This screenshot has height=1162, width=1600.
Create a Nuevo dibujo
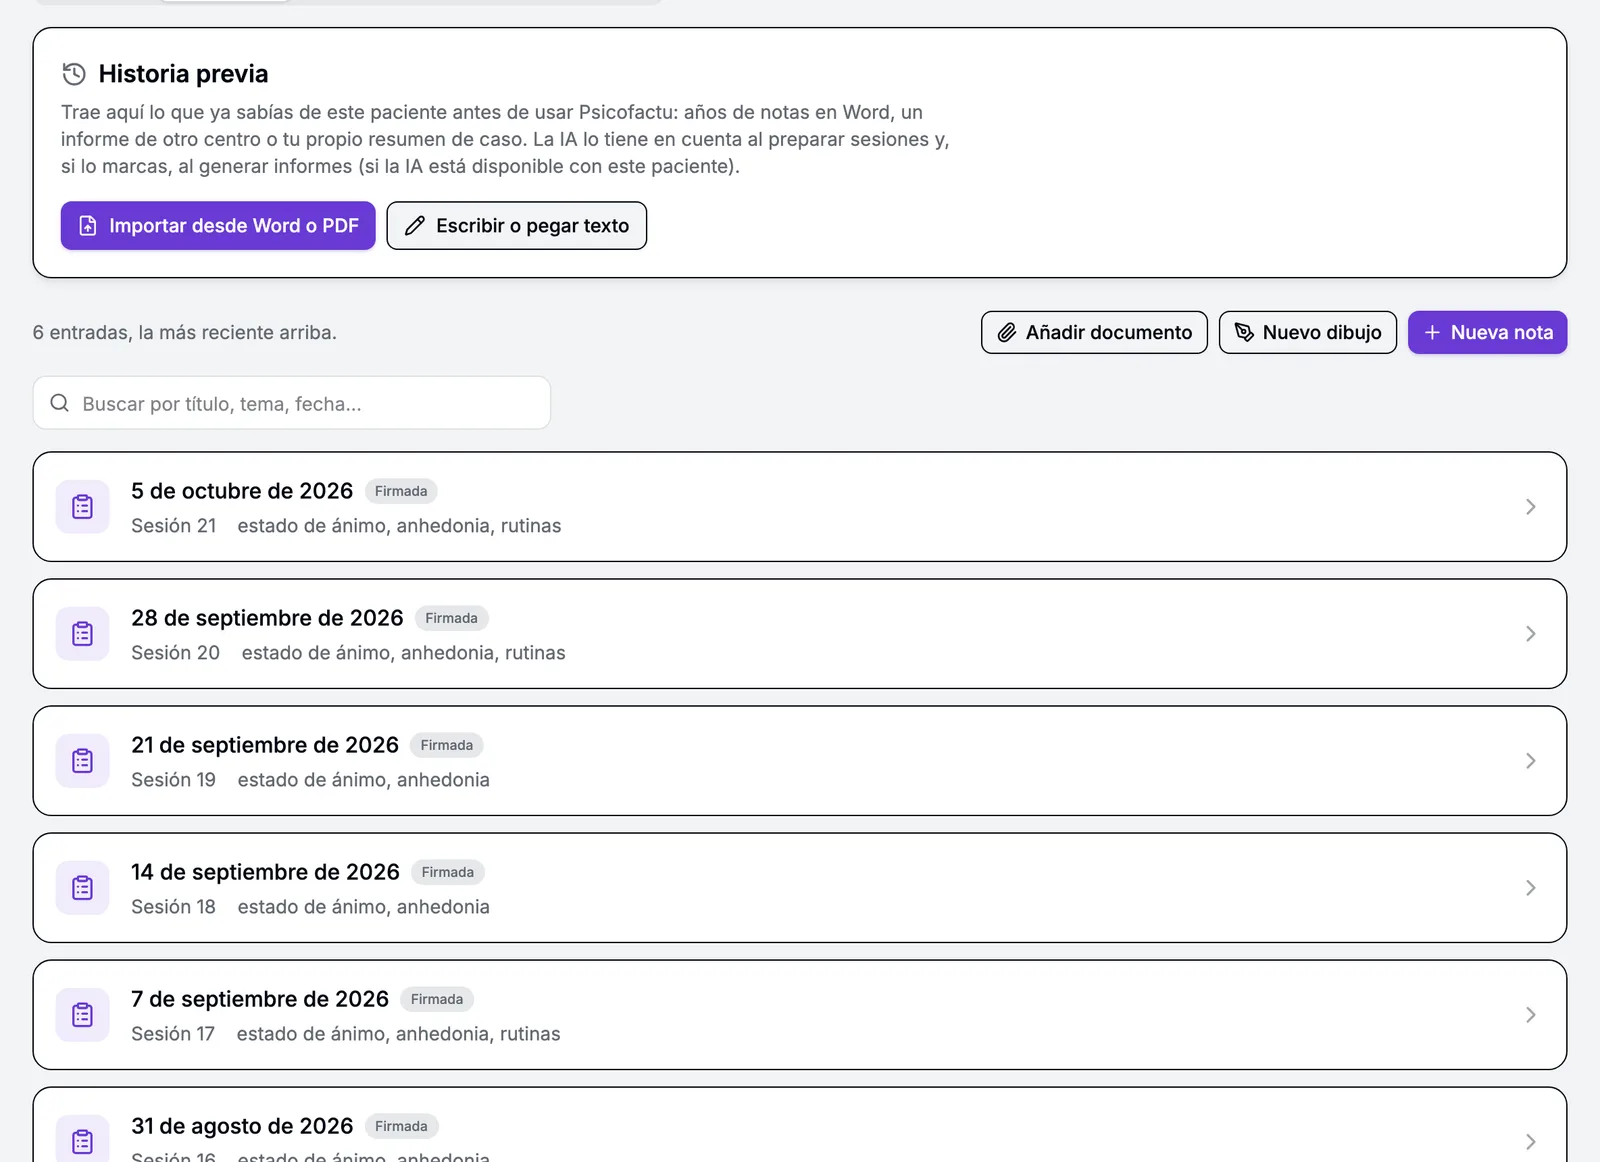point(1307,332)
